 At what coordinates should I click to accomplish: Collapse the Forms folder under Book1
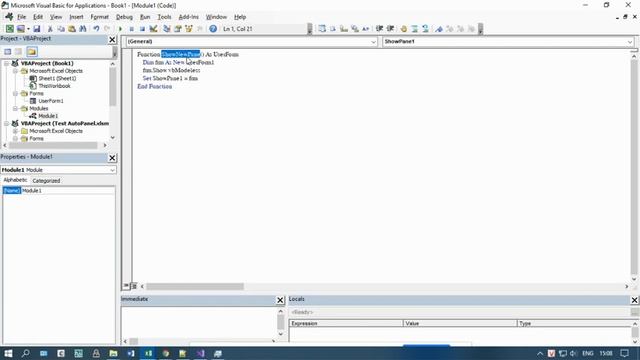(16, 93)
